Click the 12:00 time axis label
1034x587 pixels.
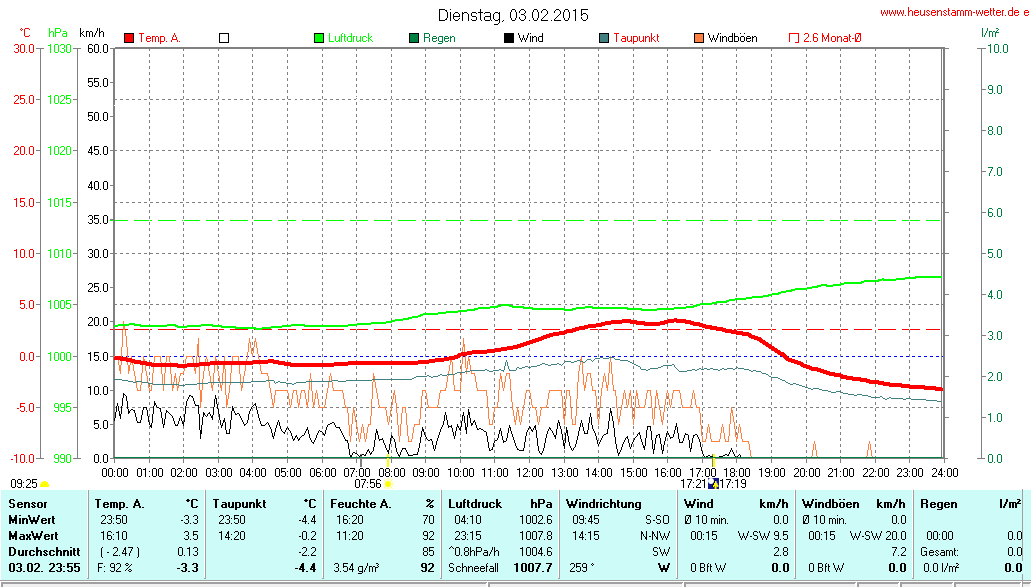pyautogui.click(x=529, y=471)
